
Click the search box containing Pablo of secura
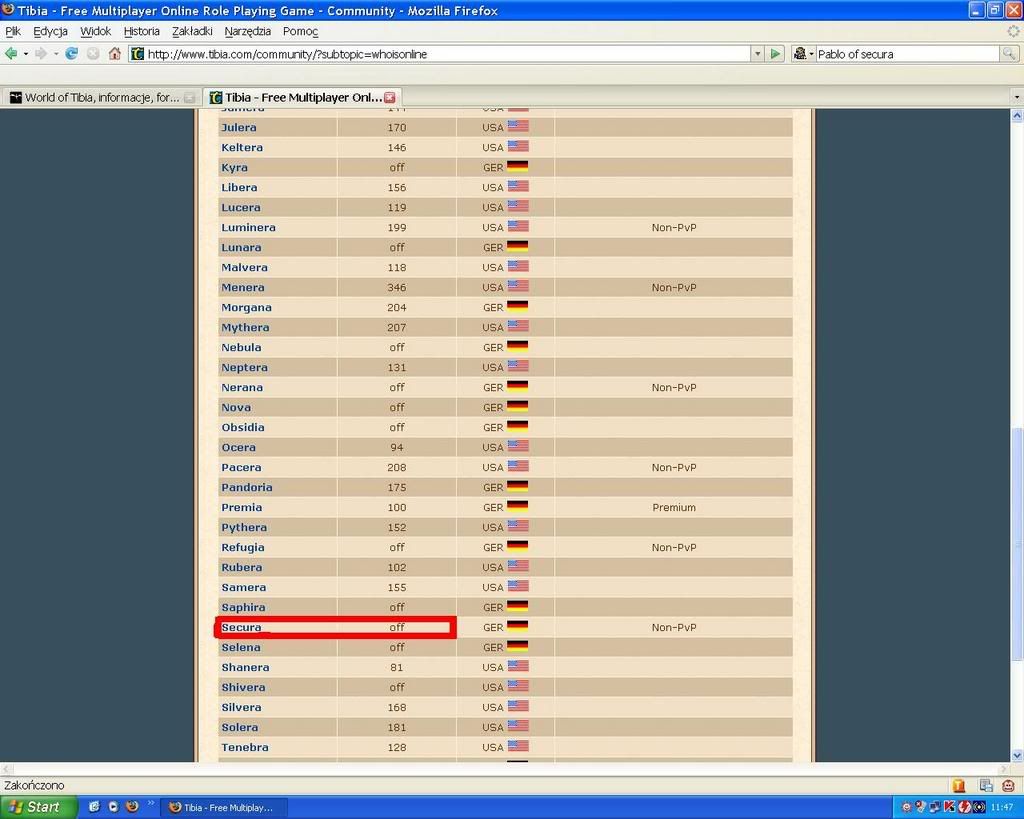coord(906,54)
